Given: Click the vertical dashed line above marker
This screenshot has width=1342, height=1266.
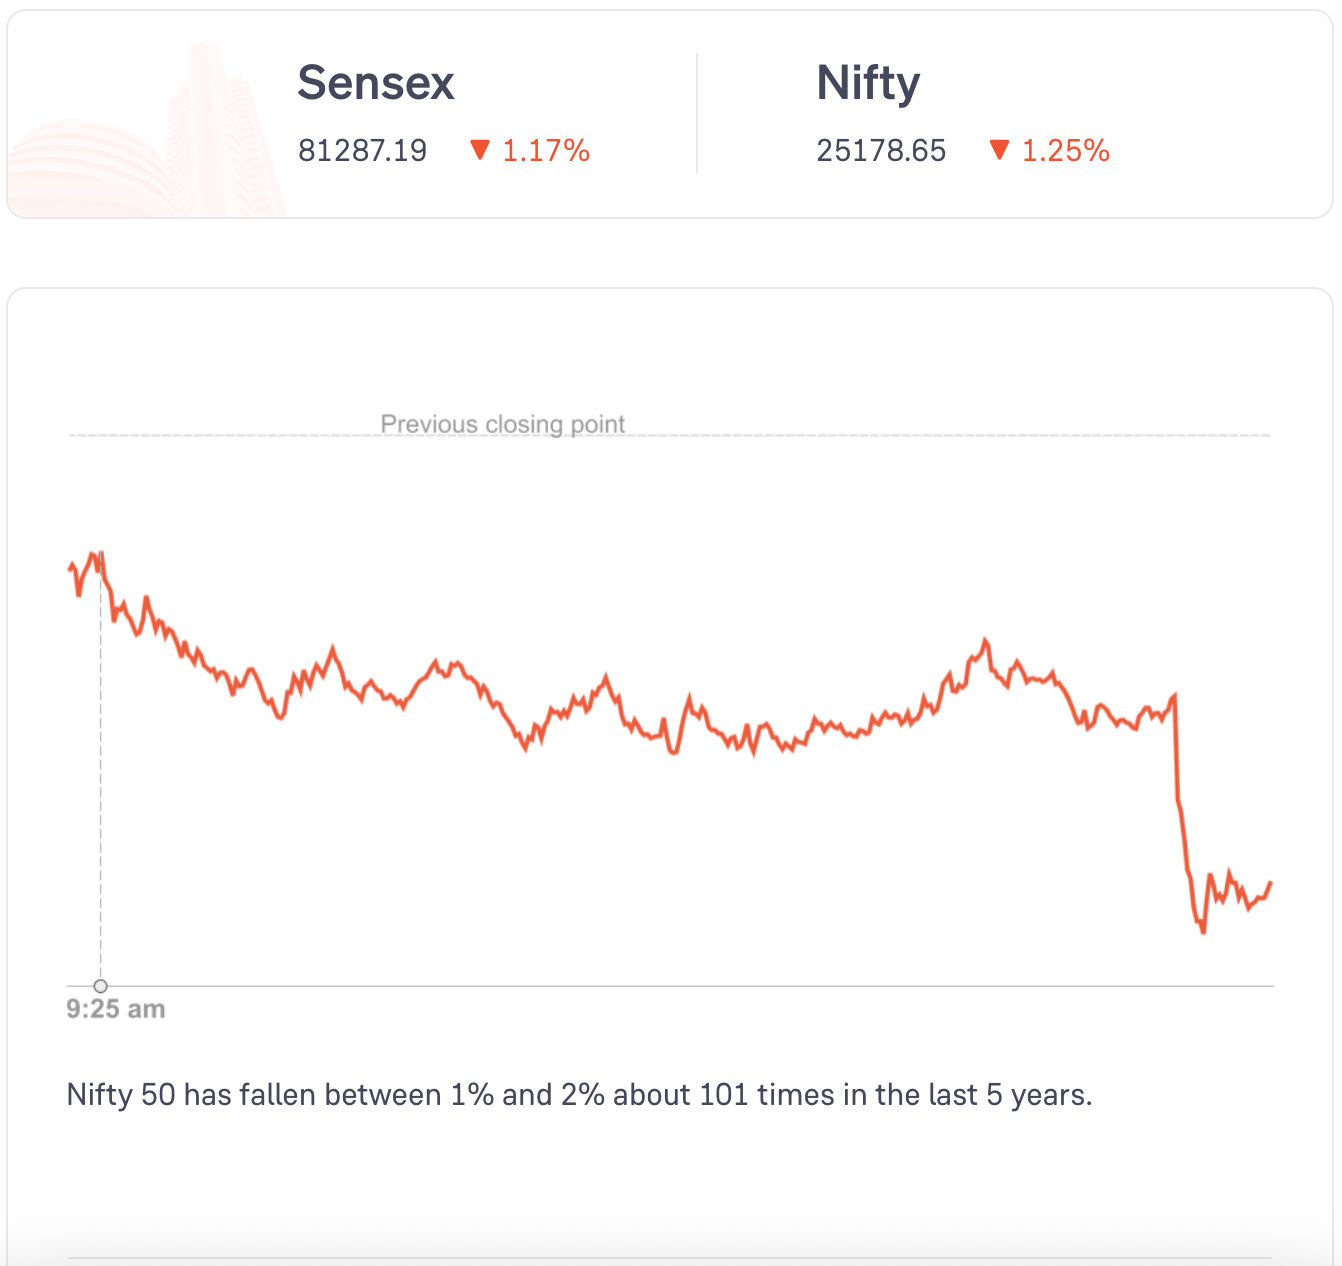Looking at the screenshot, I should (x=100, y=770).
